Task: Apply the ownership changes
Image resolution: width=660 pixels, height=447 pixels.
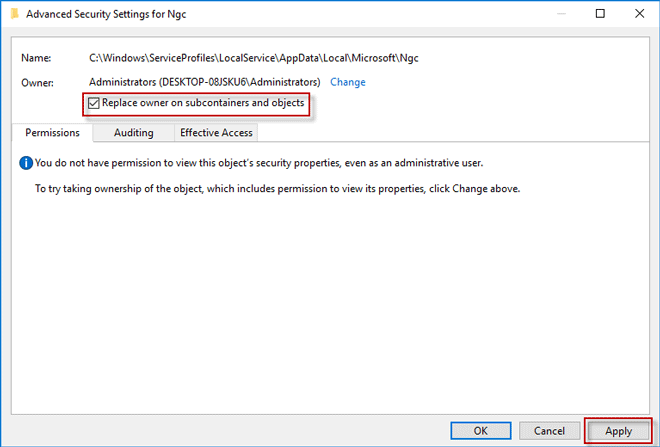Action: coord(618,431)
